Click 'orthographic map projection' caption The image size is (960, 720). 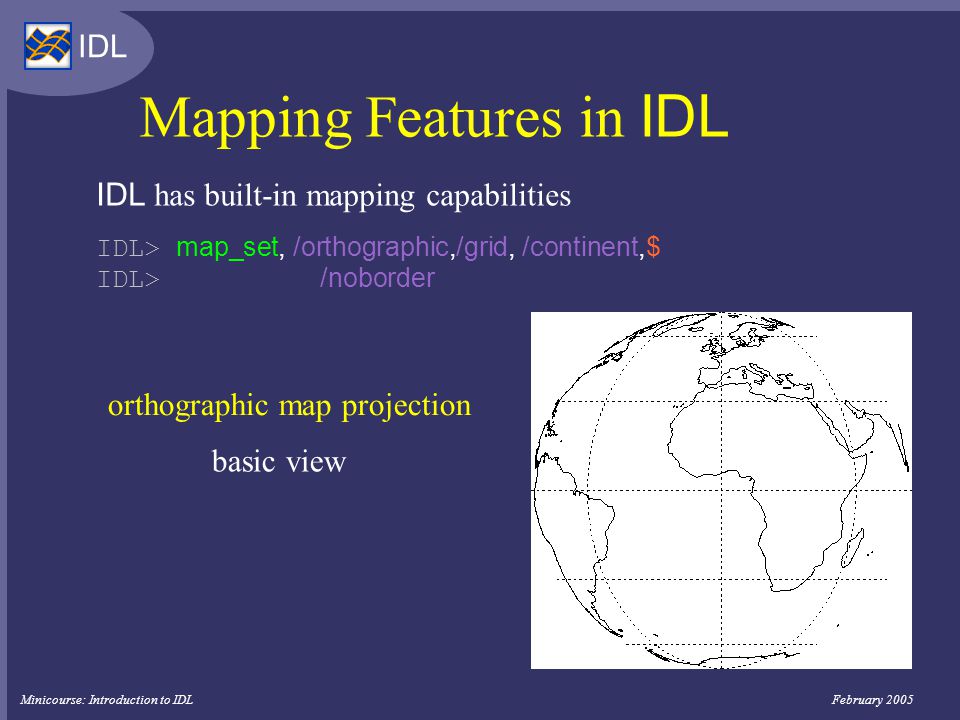click(290, 406)
